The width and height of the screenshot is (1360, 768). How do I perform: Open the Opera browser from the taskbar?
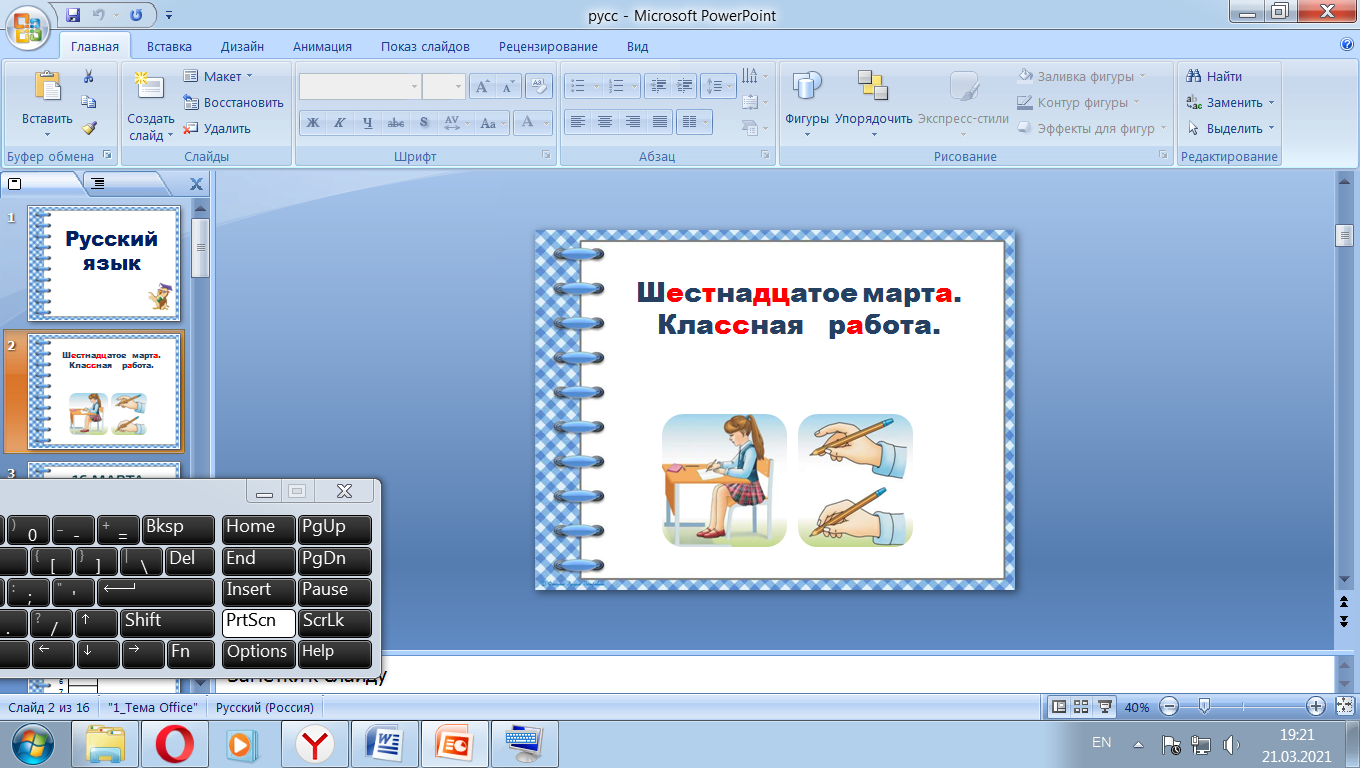click(x=173, y=743)
